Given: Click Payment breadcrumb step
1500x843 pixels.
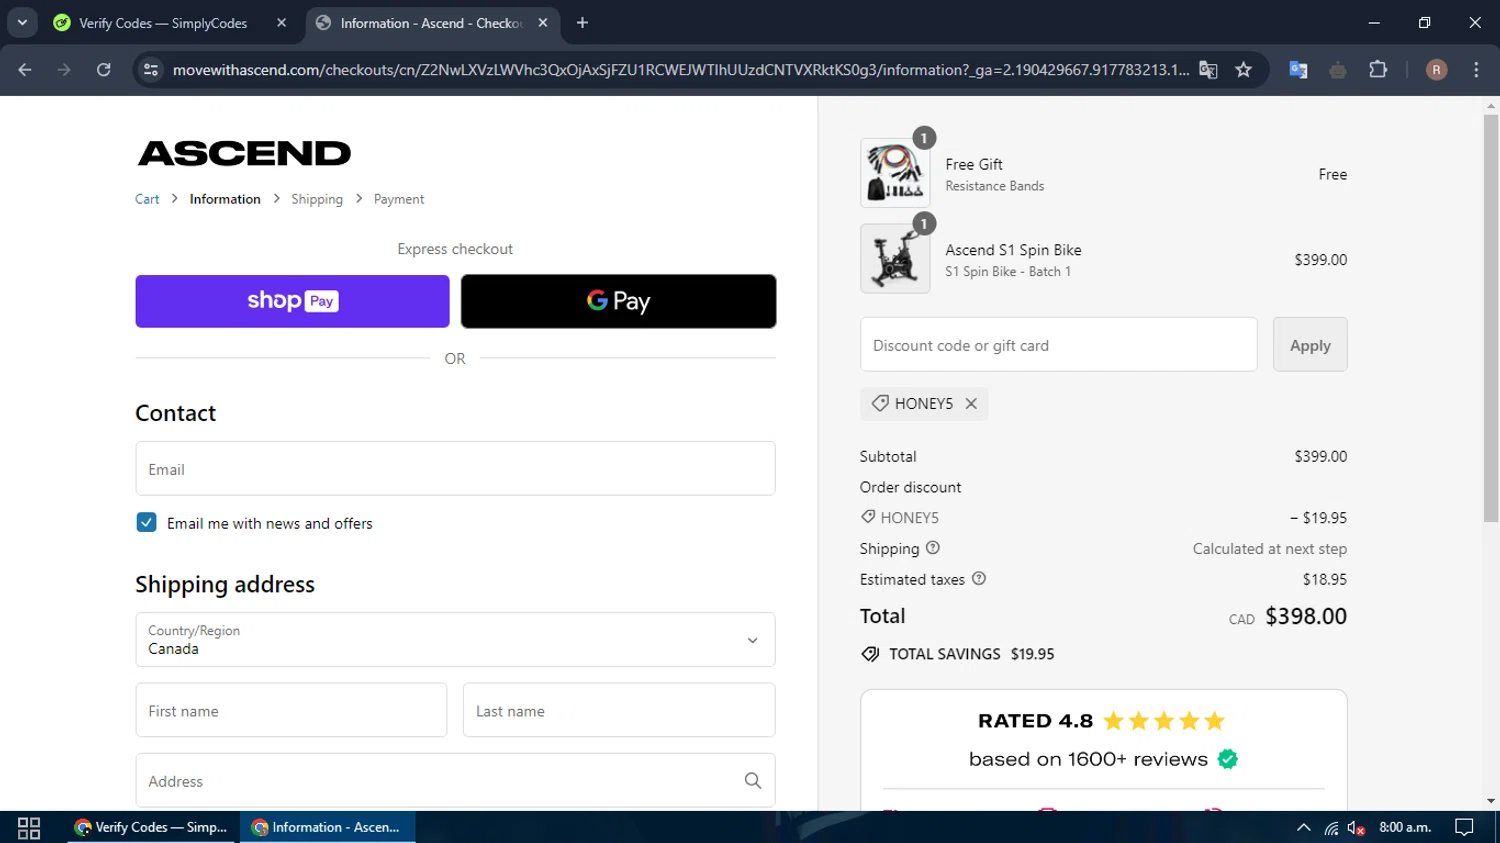Looking at the screenshot, I should point(399,199).
